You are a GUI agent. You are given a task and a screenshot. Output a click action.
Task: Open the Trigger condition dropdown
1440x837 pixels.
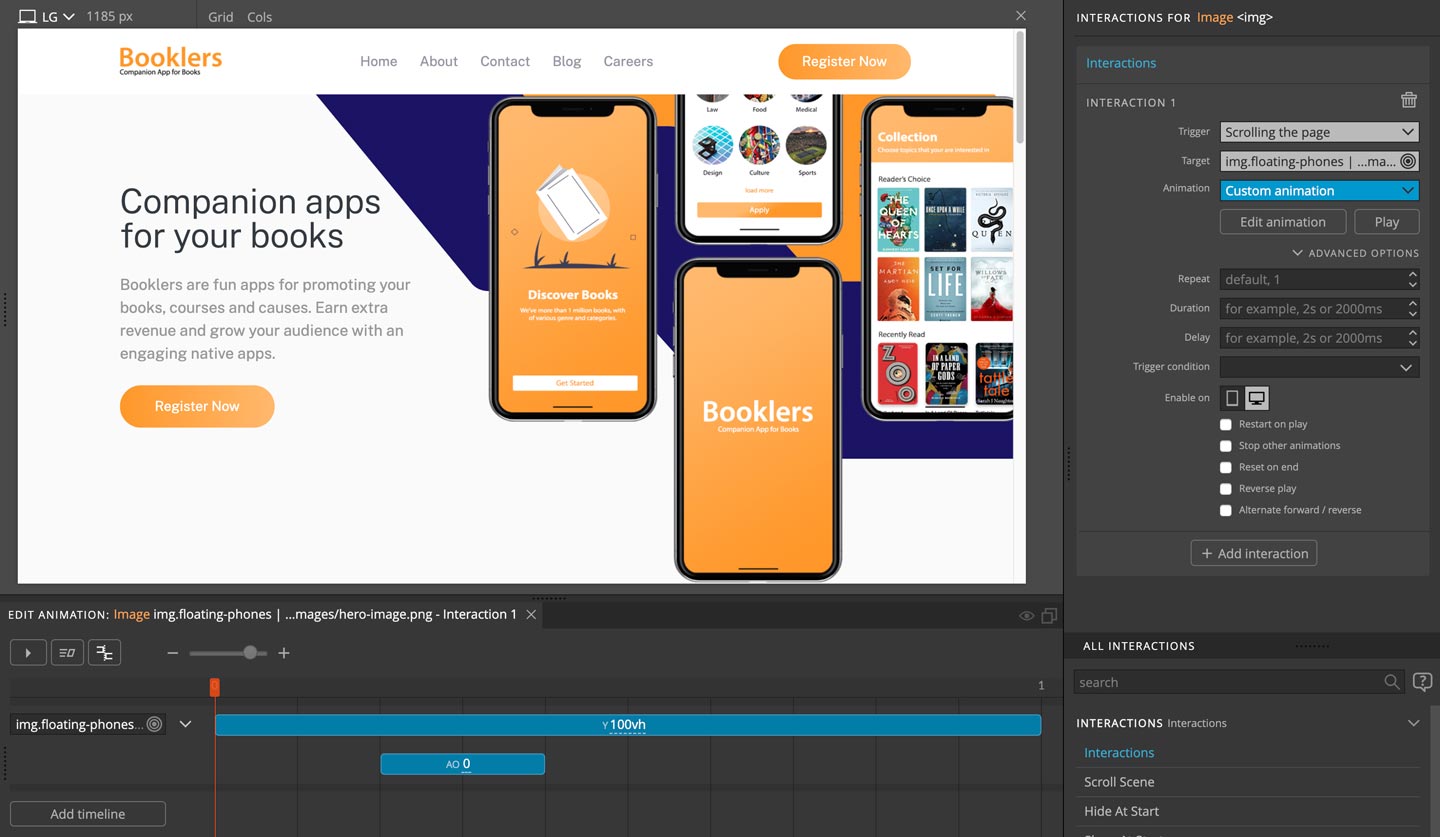[x=1319, y=367]
